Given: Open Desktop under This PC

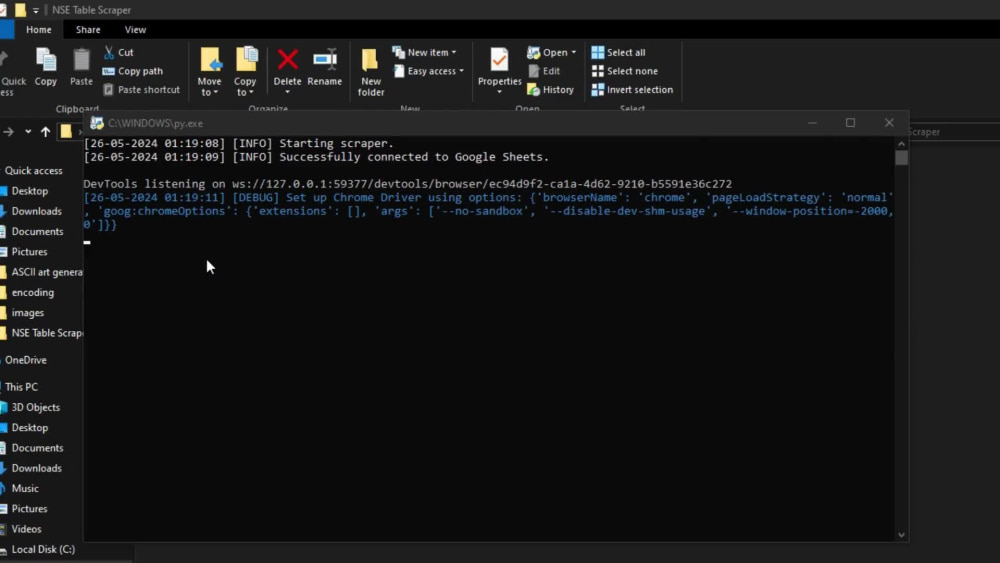Looking at the screenshot, I should click(x=29, y=428).
